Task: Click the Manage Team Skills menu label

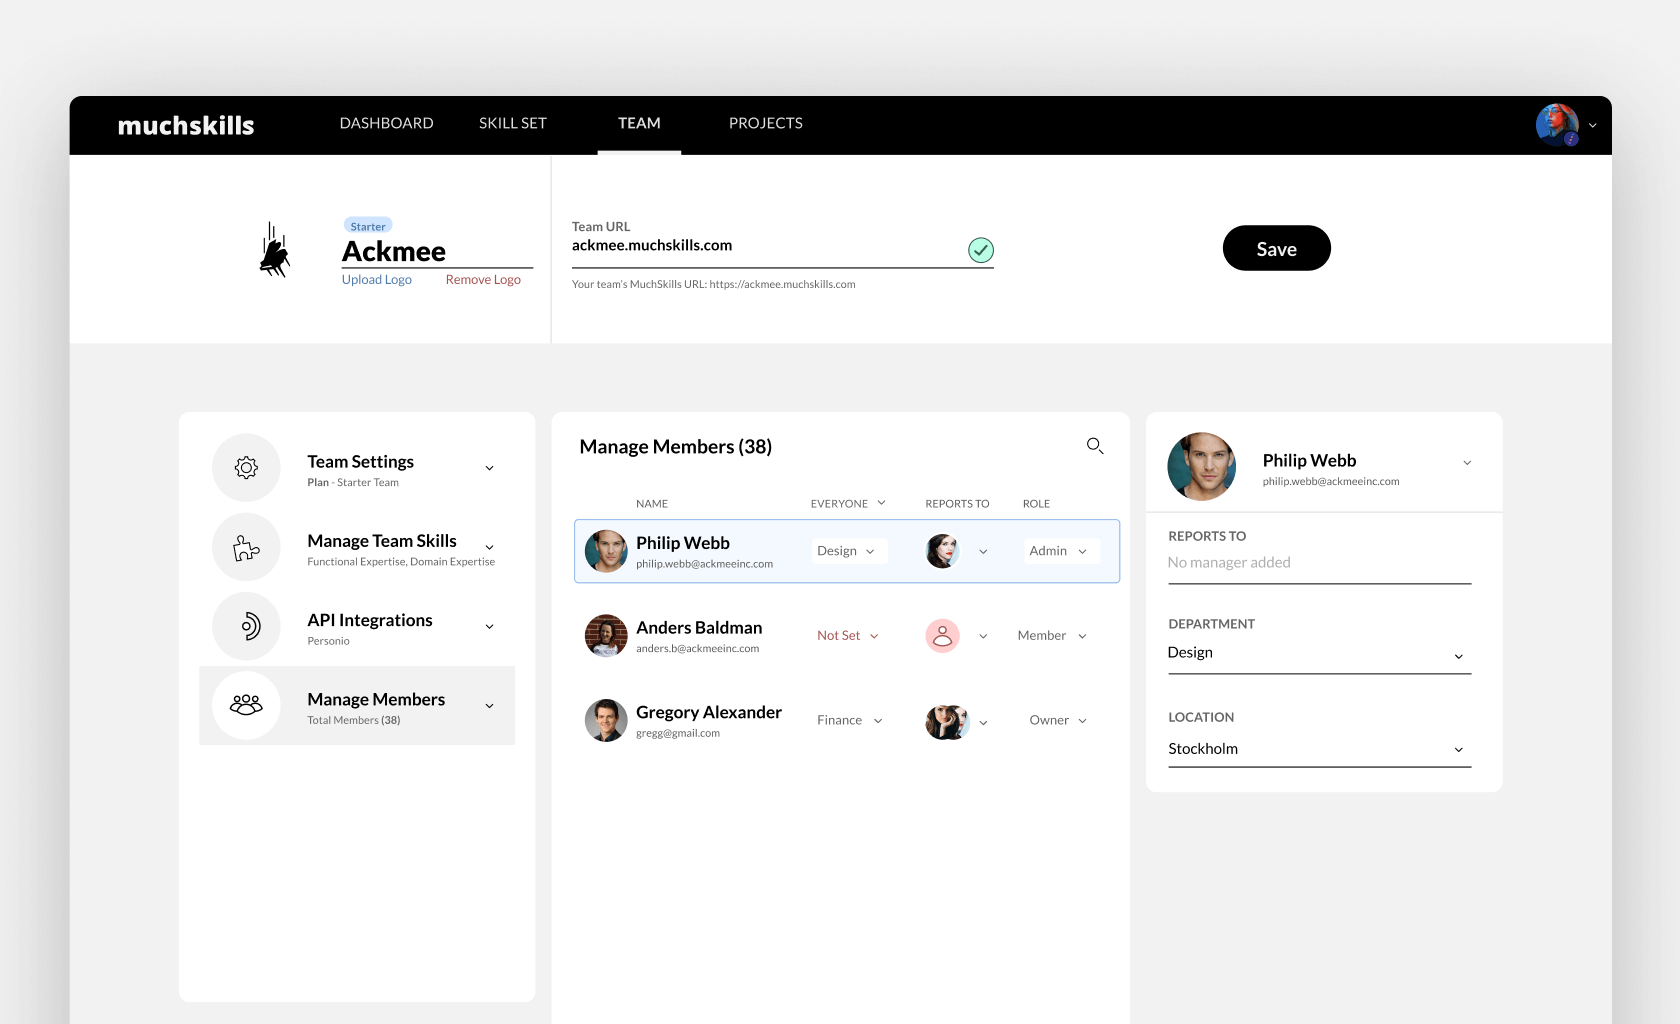Action: pyautogui.click(x=382, y=541)
